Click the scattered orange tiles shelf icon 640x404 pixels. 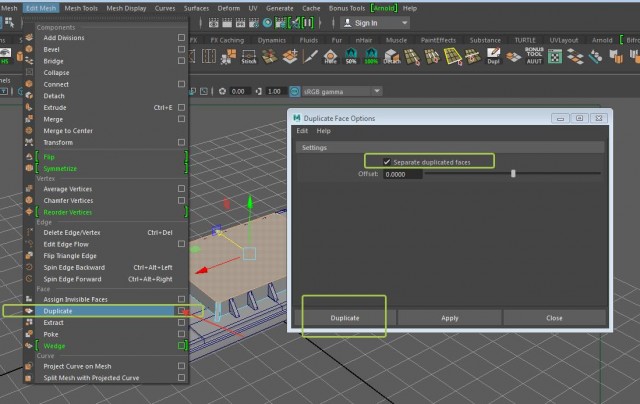(575, 57)
